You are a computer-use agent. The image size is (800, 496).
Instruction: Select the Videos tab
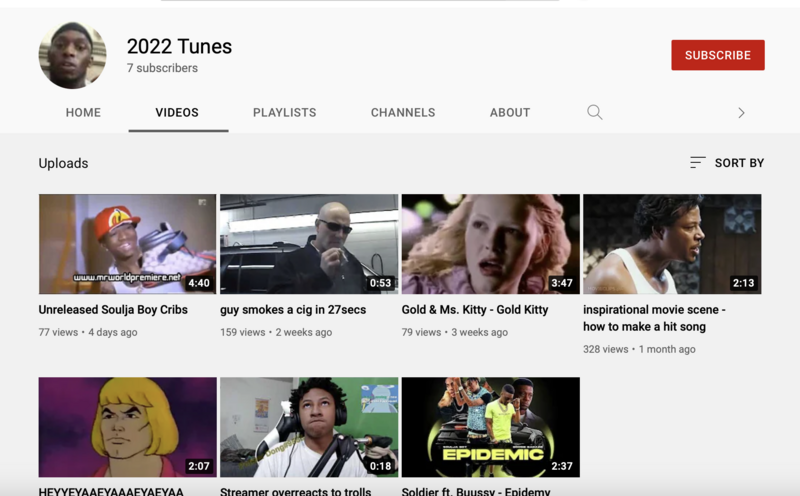pyautogui.click(x=177, y=113)
